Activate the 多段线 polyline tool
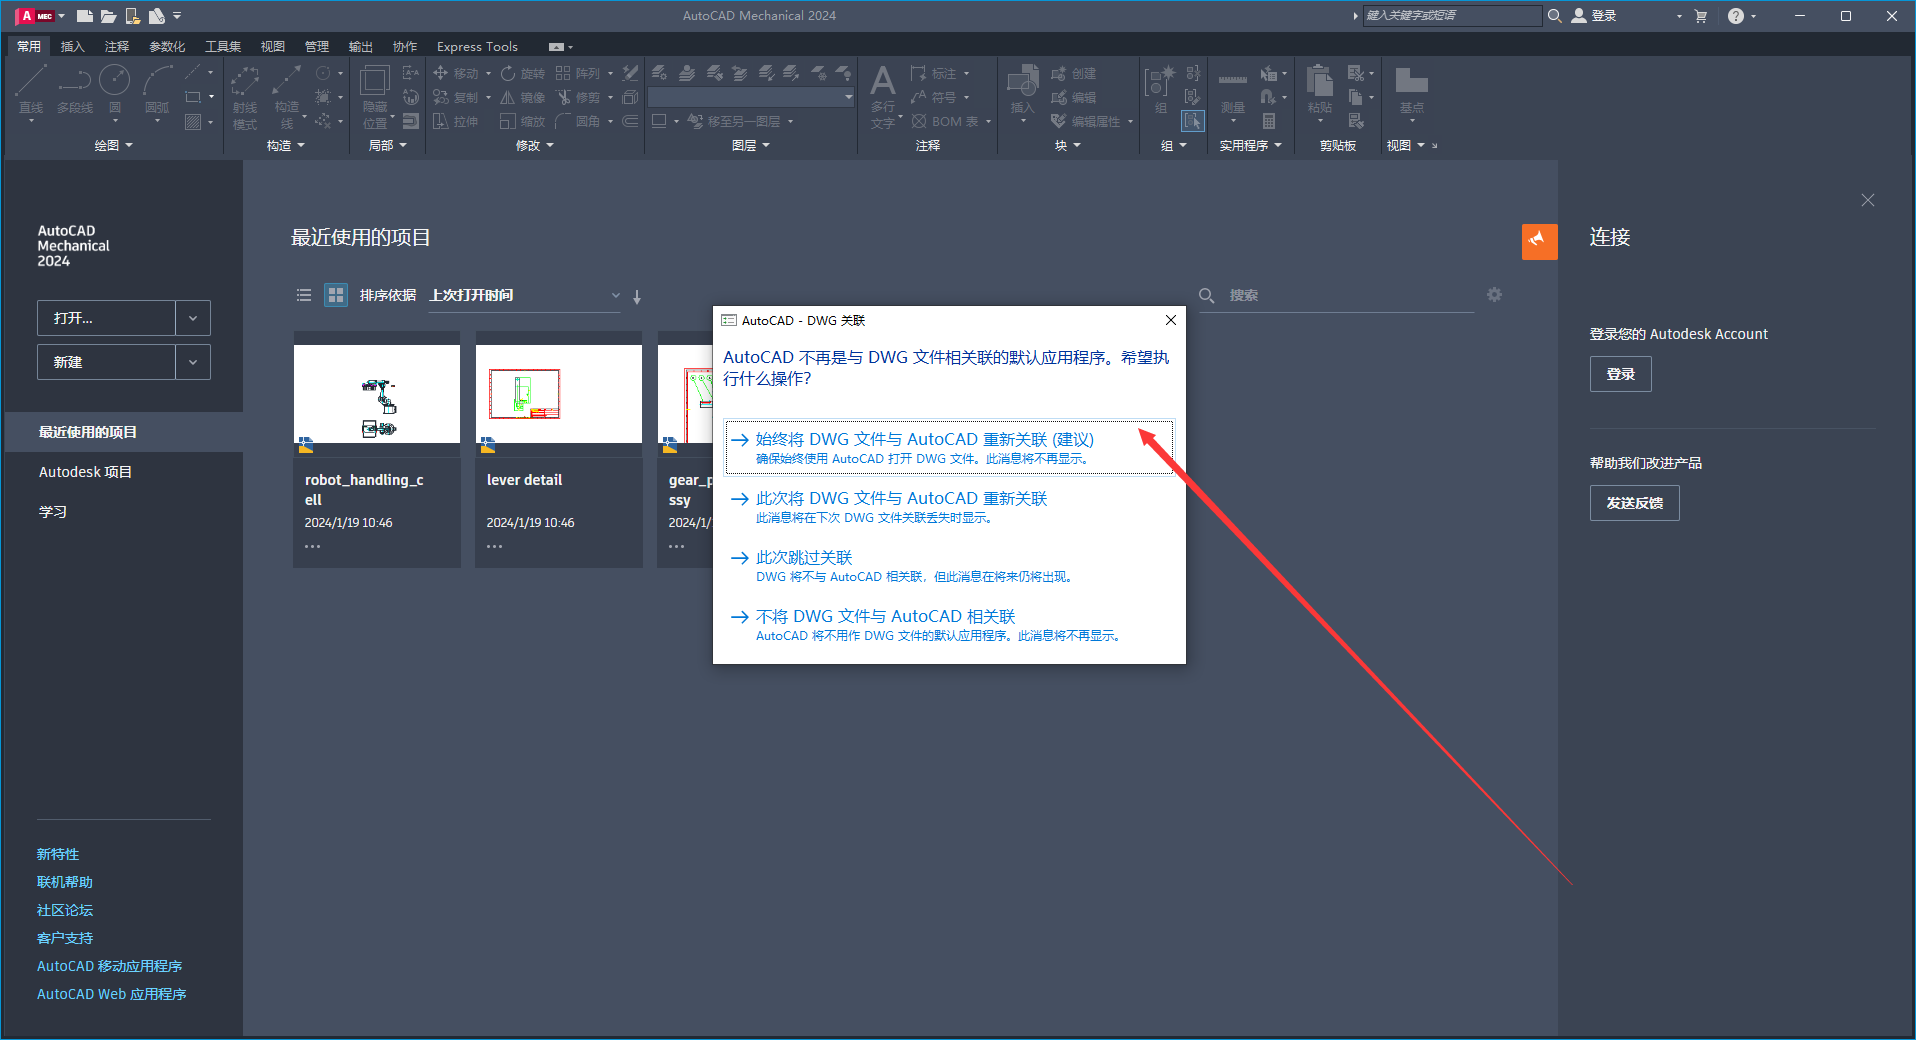Image resolution: width=1916 pixels, height=1040 pixels. 73,90
